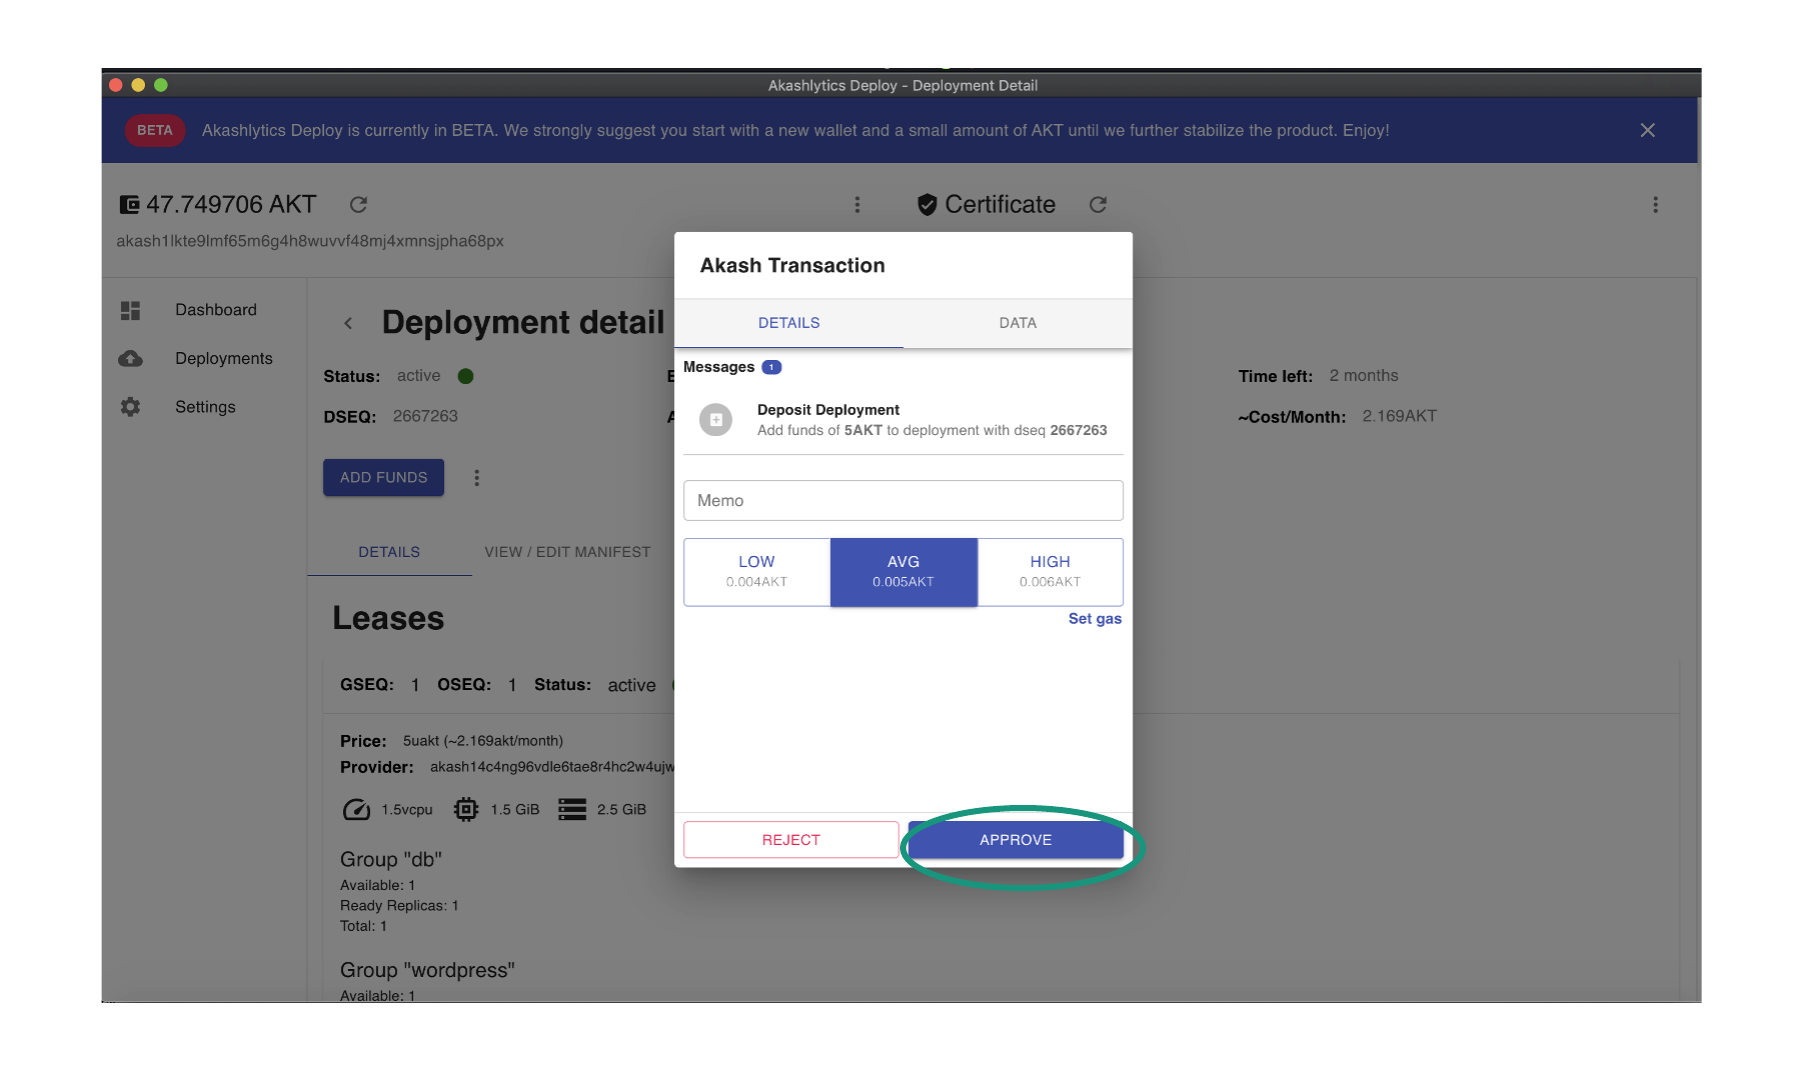Reject the Akash transaction
Viewport: 1804px width, 1071px height.
point(791,840)
